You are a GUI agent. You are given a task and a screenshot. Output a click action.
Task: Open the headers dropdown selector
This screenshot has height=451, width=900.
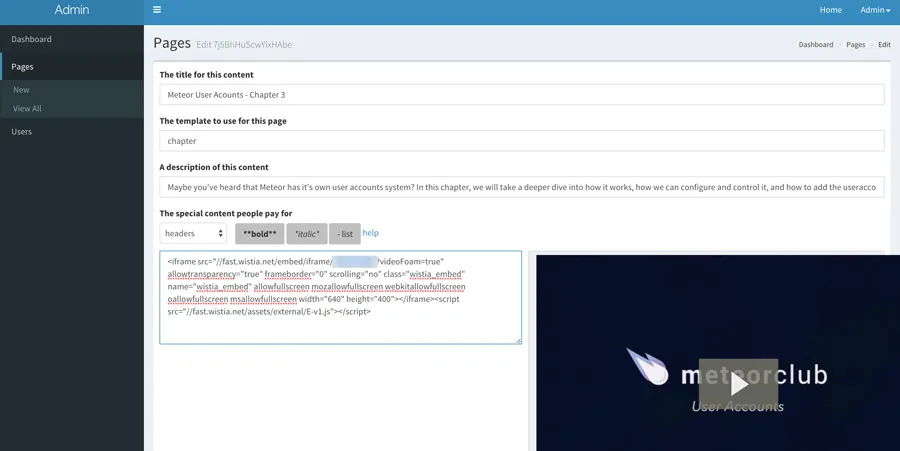coord(193,233)
